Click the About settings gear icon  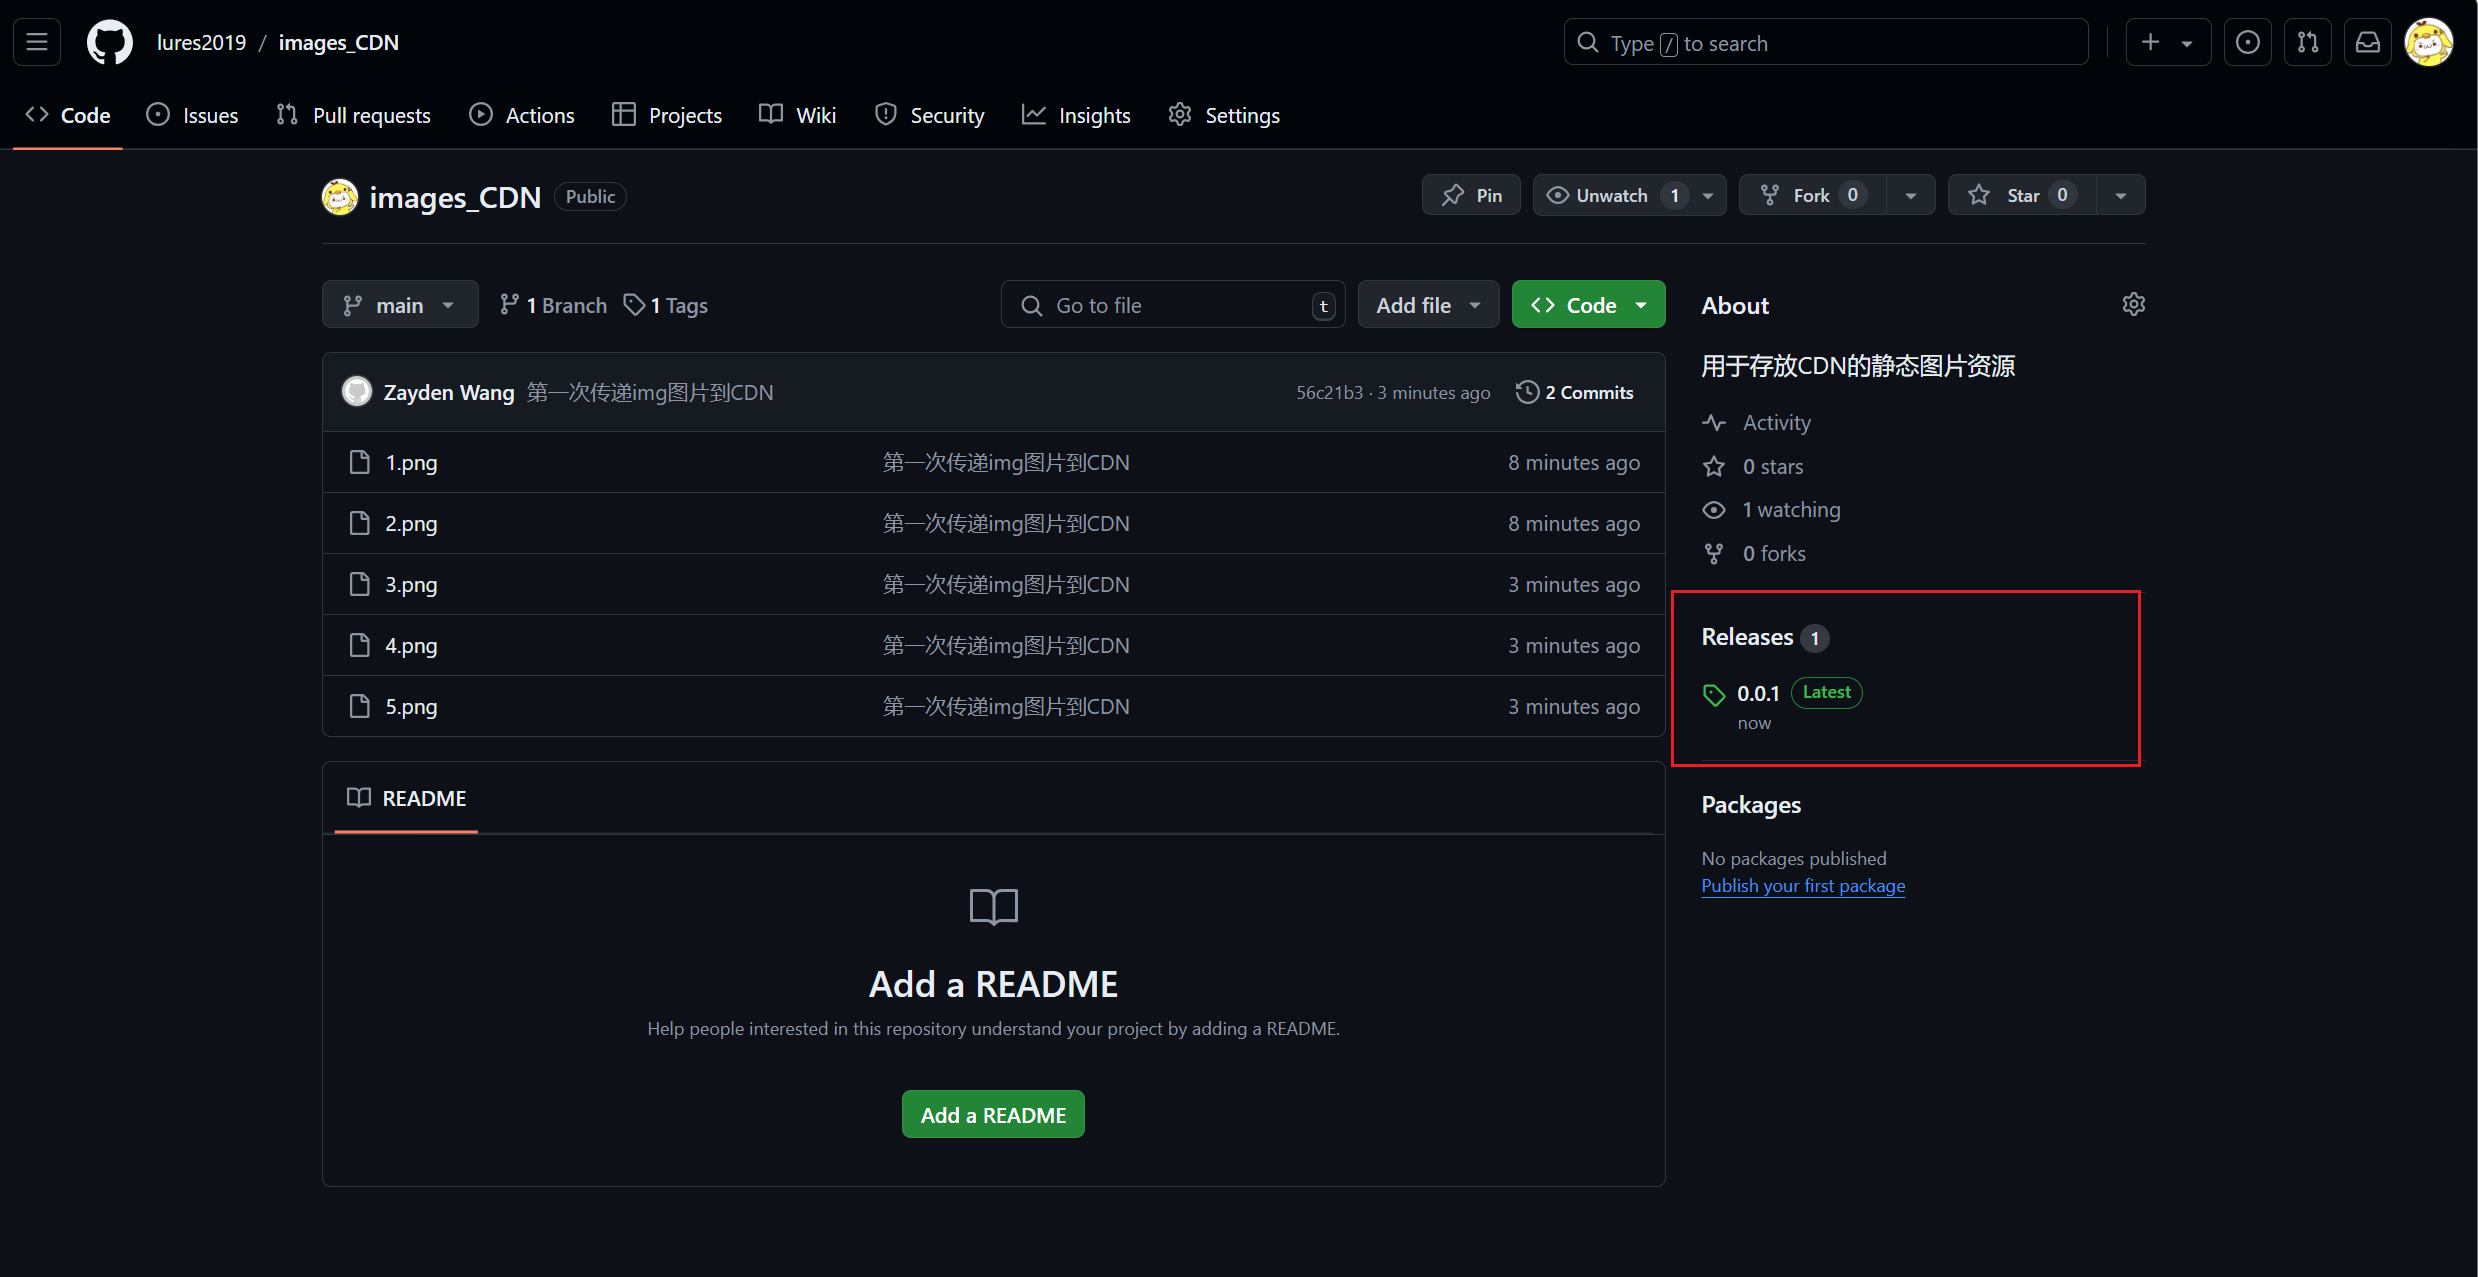2133,304
